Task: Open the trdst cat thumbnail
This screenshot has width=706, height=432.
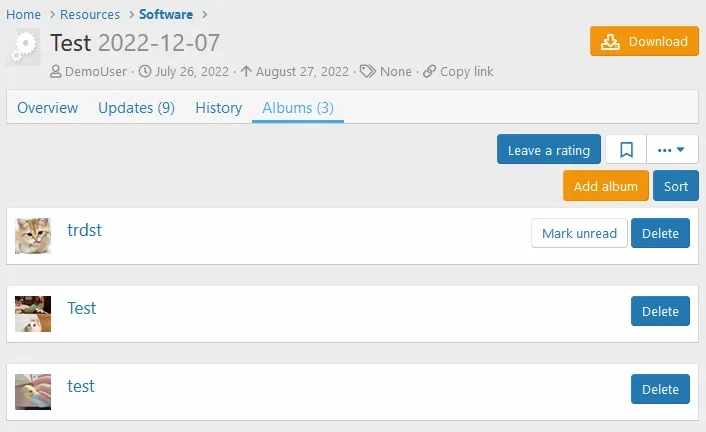Action: click(33, 236)
